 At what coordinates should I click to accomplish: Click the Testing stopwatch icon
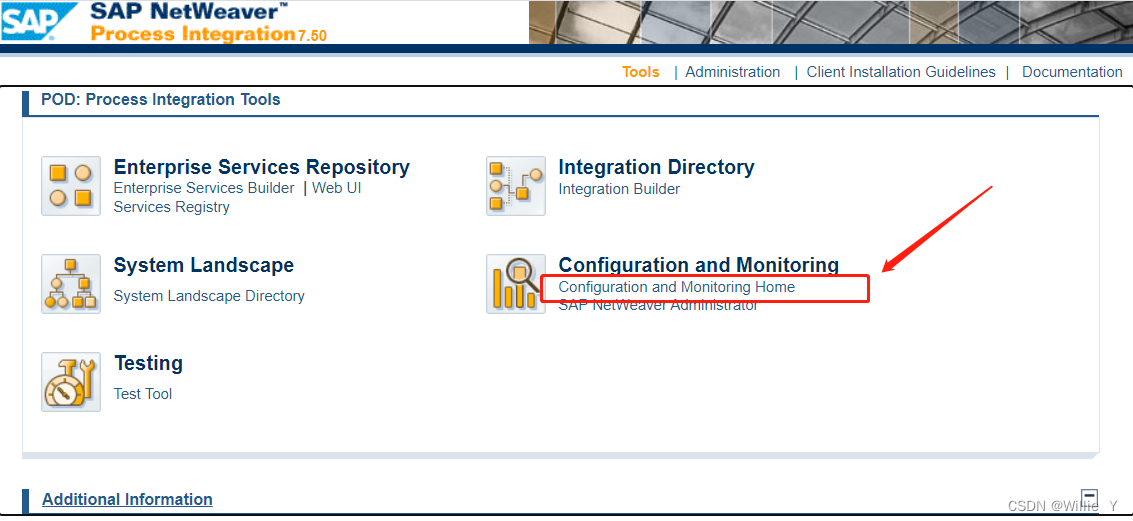pyautogui.click(x=71, y=382)
